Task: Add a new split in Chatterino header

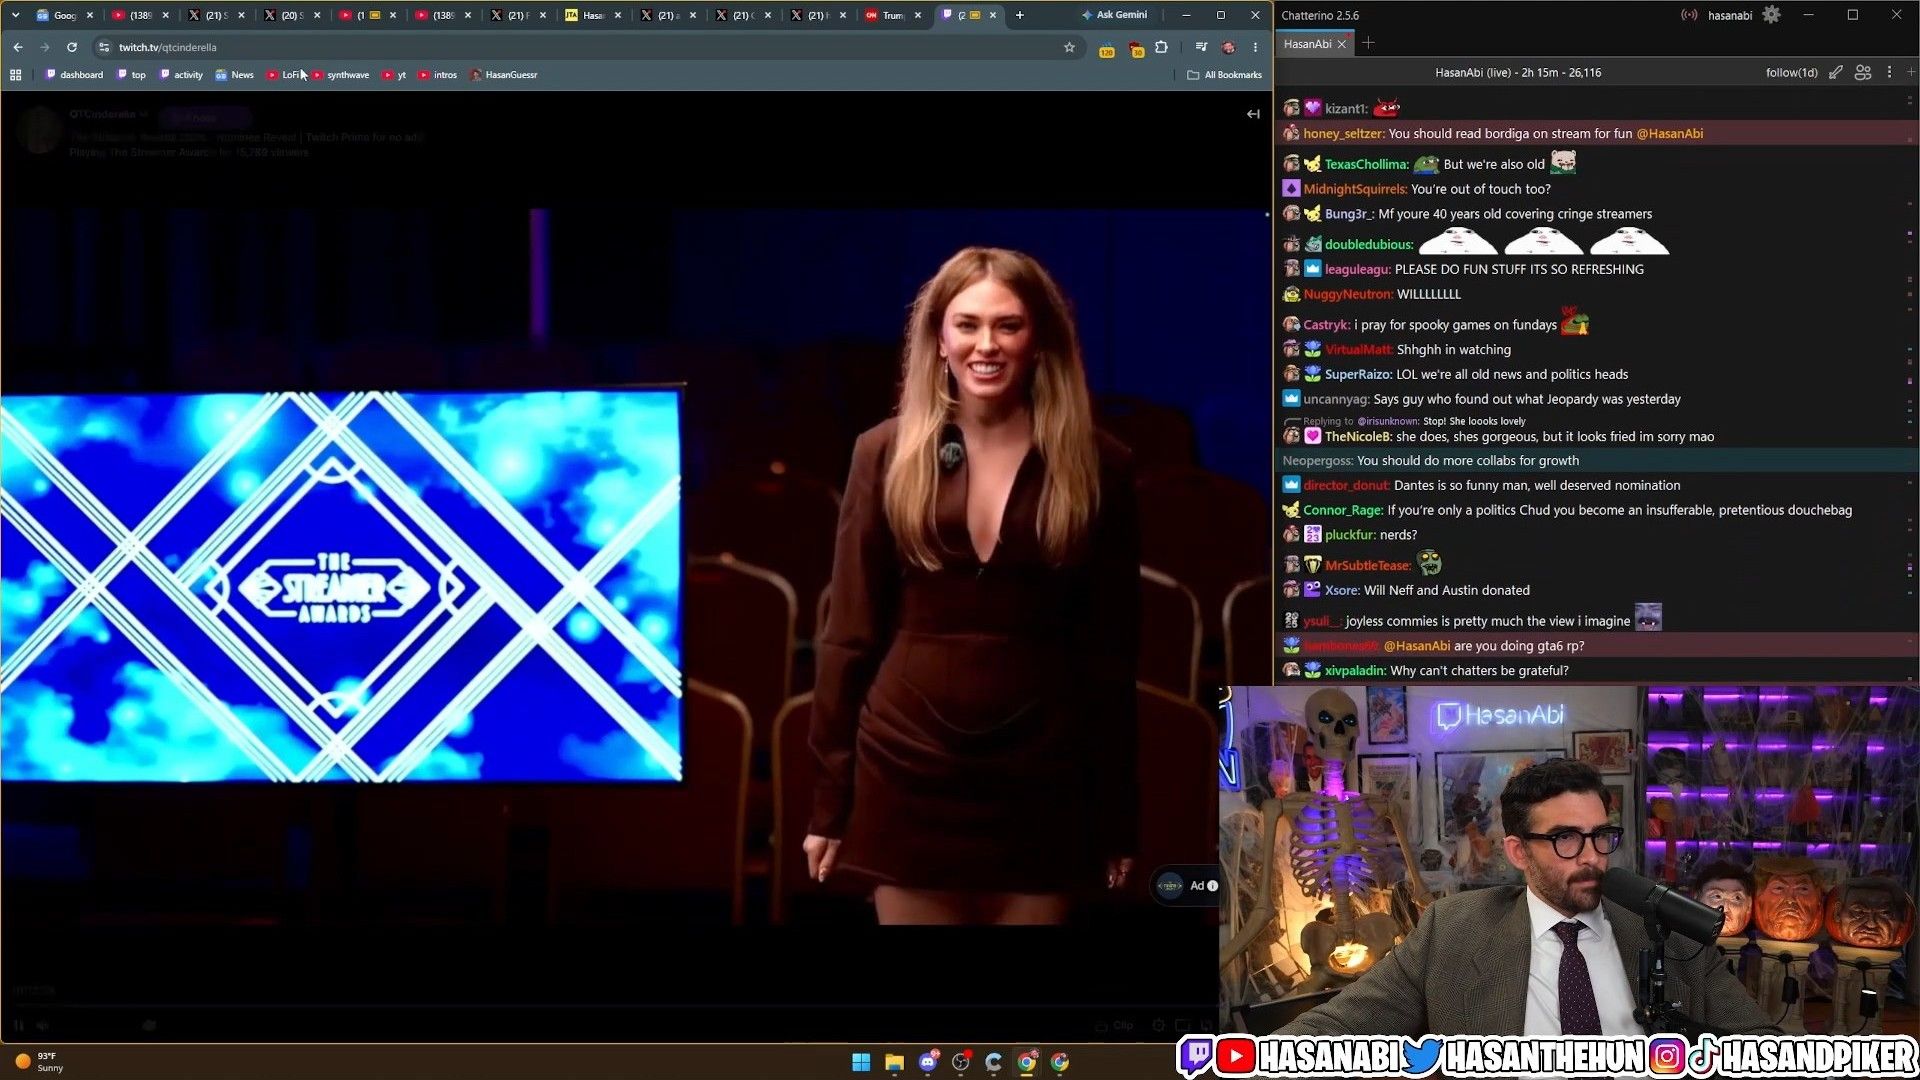Action: (x=1911, y=73)
